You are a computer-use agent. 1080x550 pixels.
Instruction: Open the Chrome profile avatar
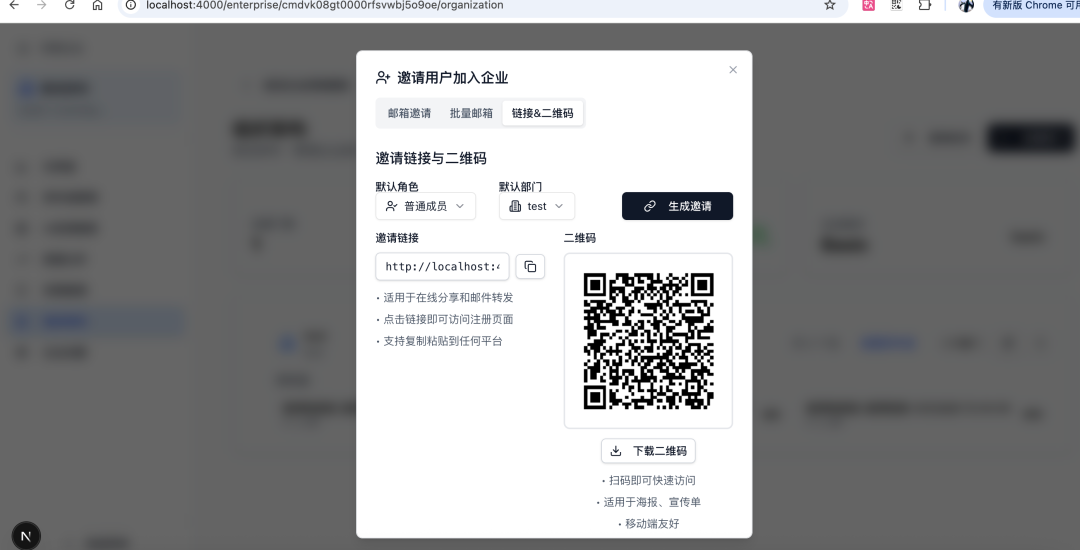[966, 5]
